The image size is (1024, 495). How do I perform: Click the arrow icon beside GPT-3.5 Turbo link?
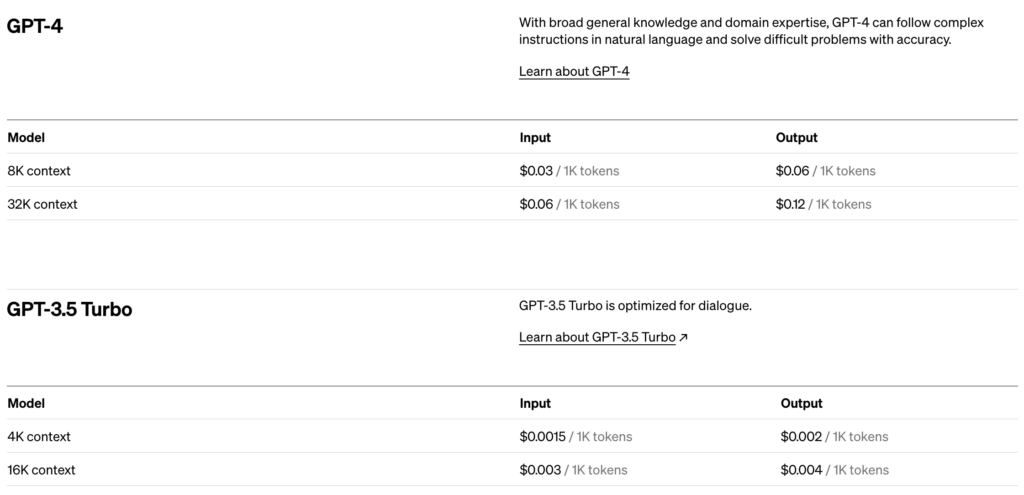click(683, 338)
